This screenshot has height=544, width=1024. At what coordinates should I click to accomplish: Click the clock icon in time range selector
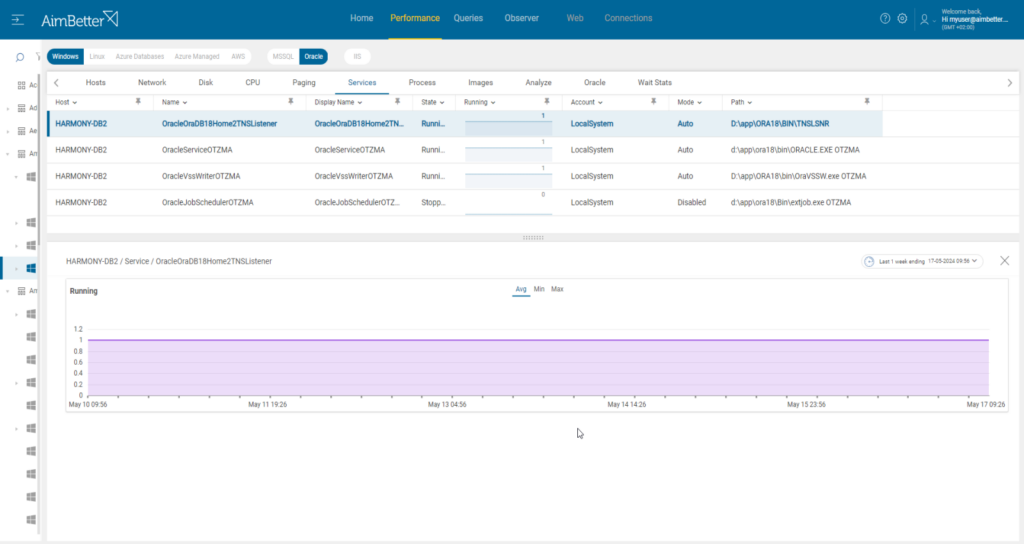click(869, 261)
